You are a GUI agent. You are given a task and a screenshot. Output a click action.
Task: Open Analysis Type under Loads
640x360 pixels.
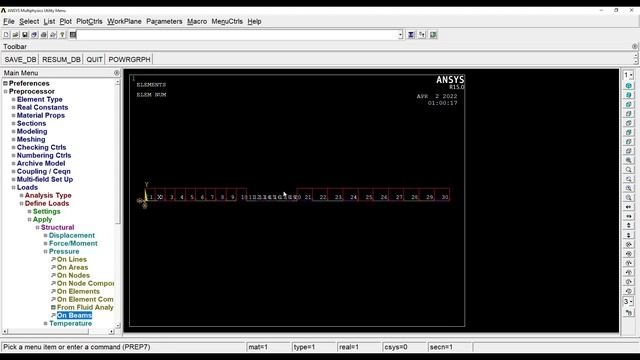coord(48,196)
